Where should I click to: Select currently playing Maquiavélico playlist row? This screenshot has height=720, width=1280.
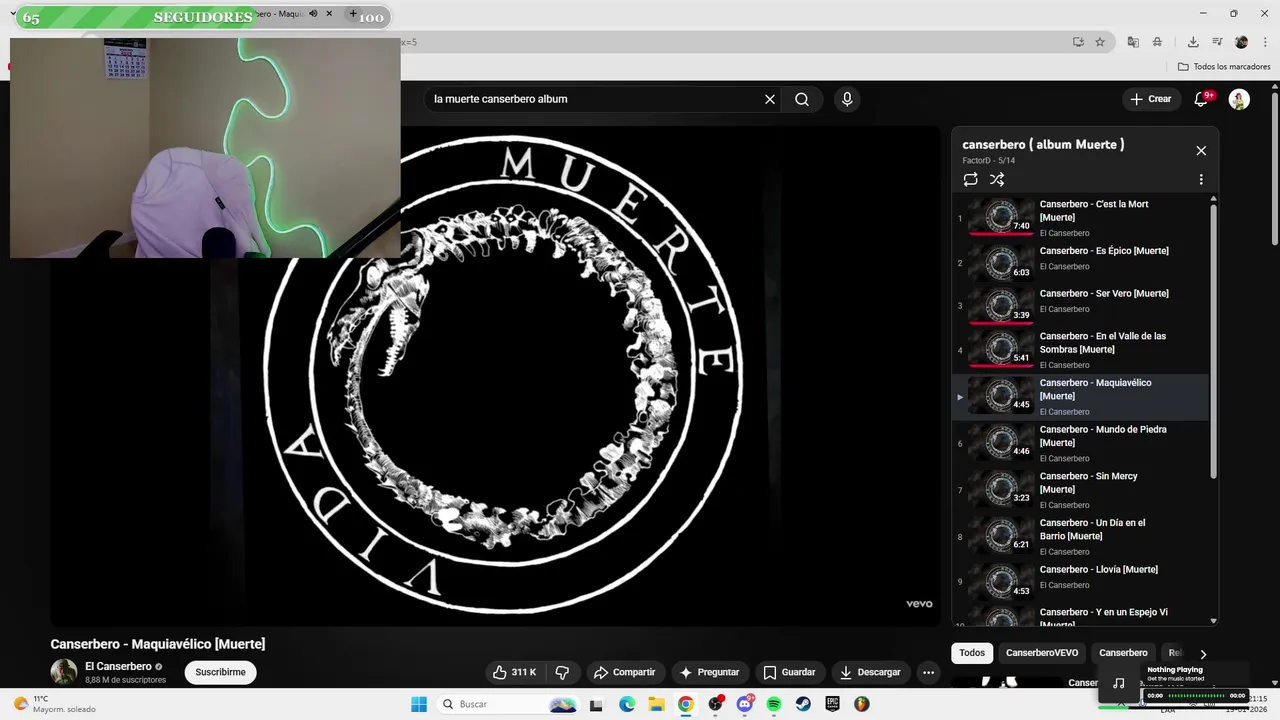point(1080,396)
